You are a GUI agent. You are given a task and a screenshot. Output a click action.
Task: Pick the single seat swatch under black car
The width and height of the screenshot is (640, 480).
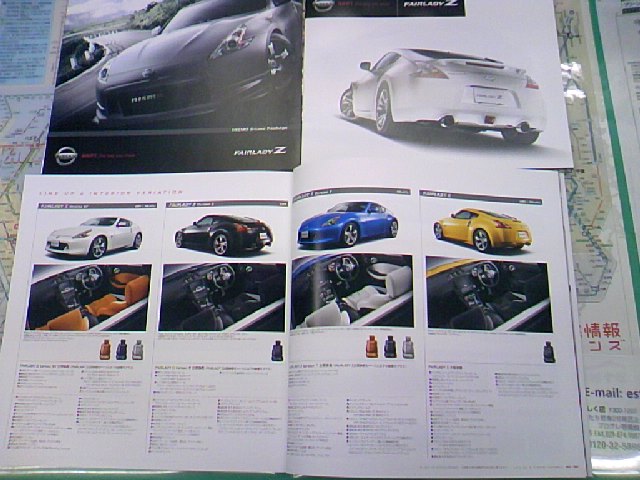coord(277,351)
